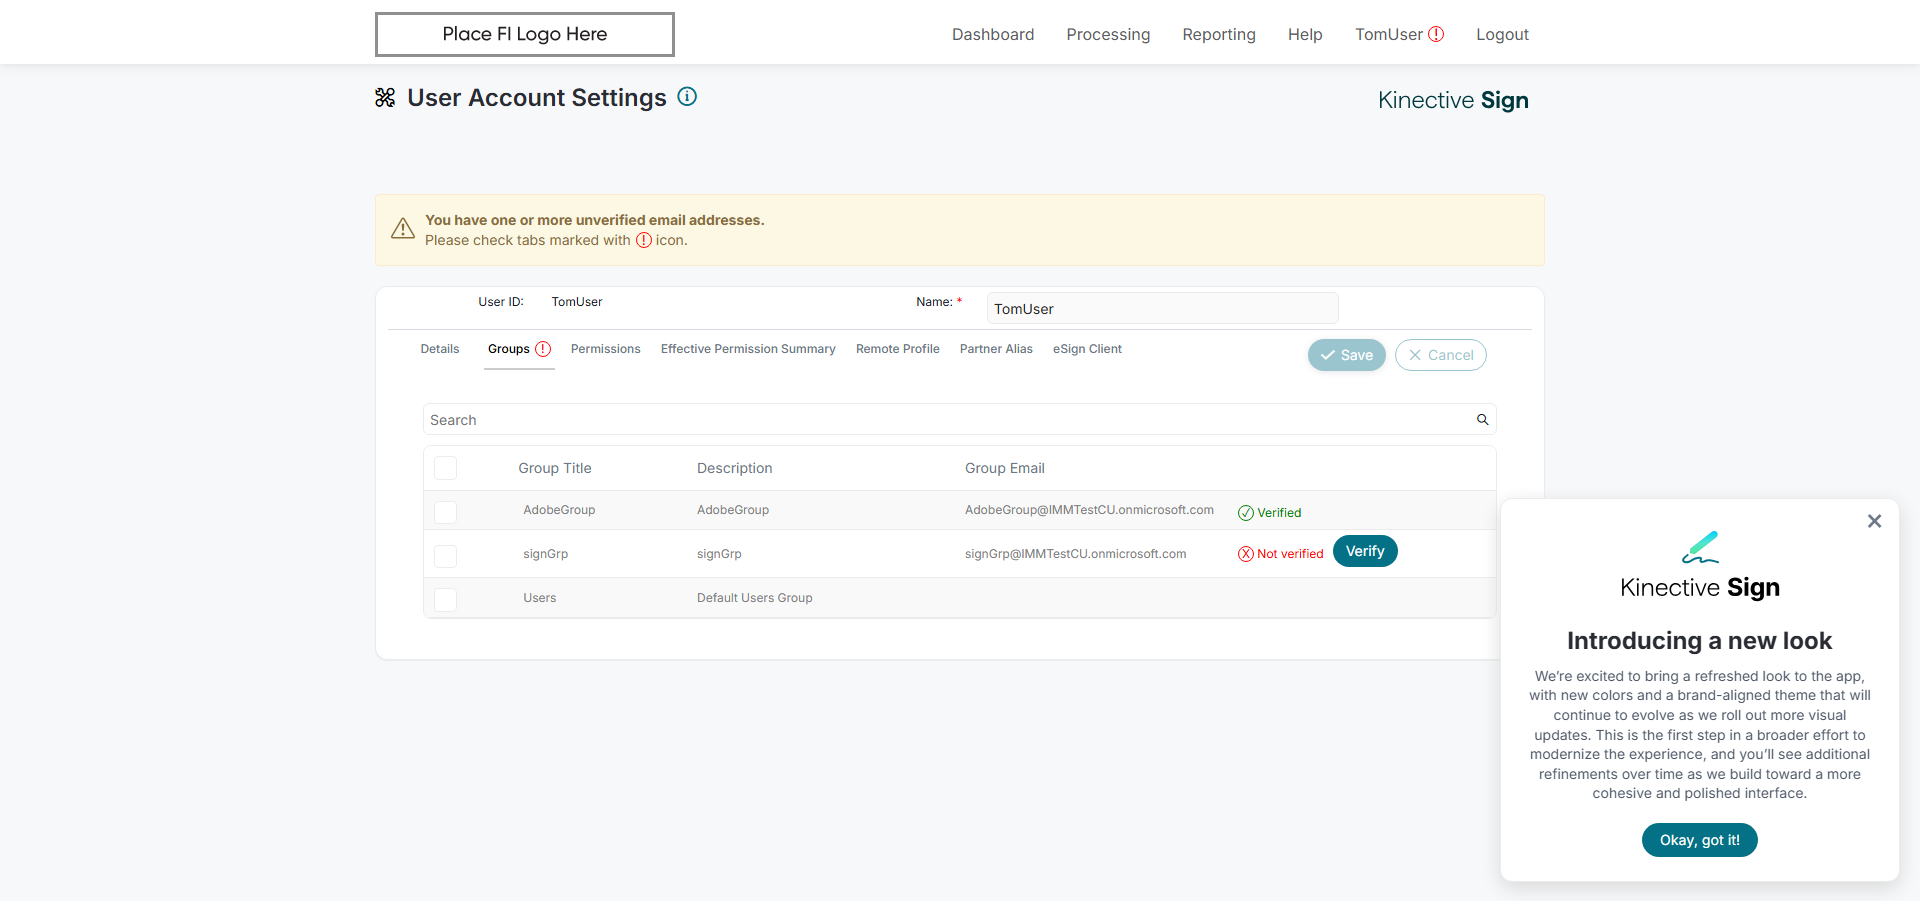Click the red alert icon on Groups tab
The height and width of the screenshot is (901, 1920).
[x=543, y=349]
